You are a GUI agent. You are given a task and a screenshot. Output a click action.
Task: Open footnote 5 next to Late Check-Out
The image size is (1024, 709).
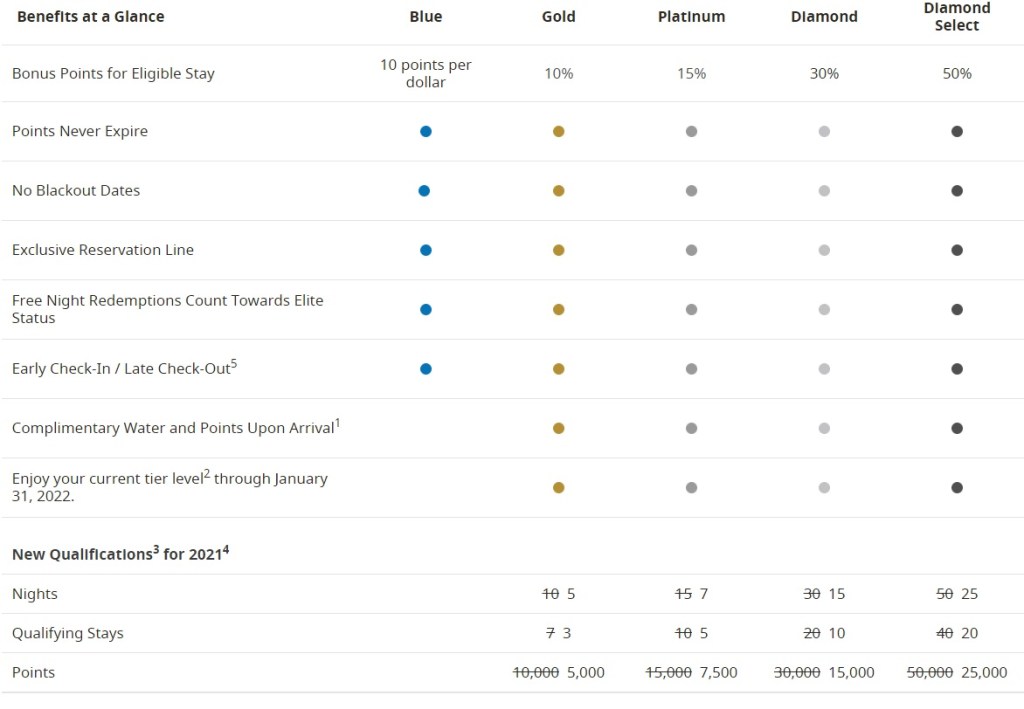tap(234, 364)
